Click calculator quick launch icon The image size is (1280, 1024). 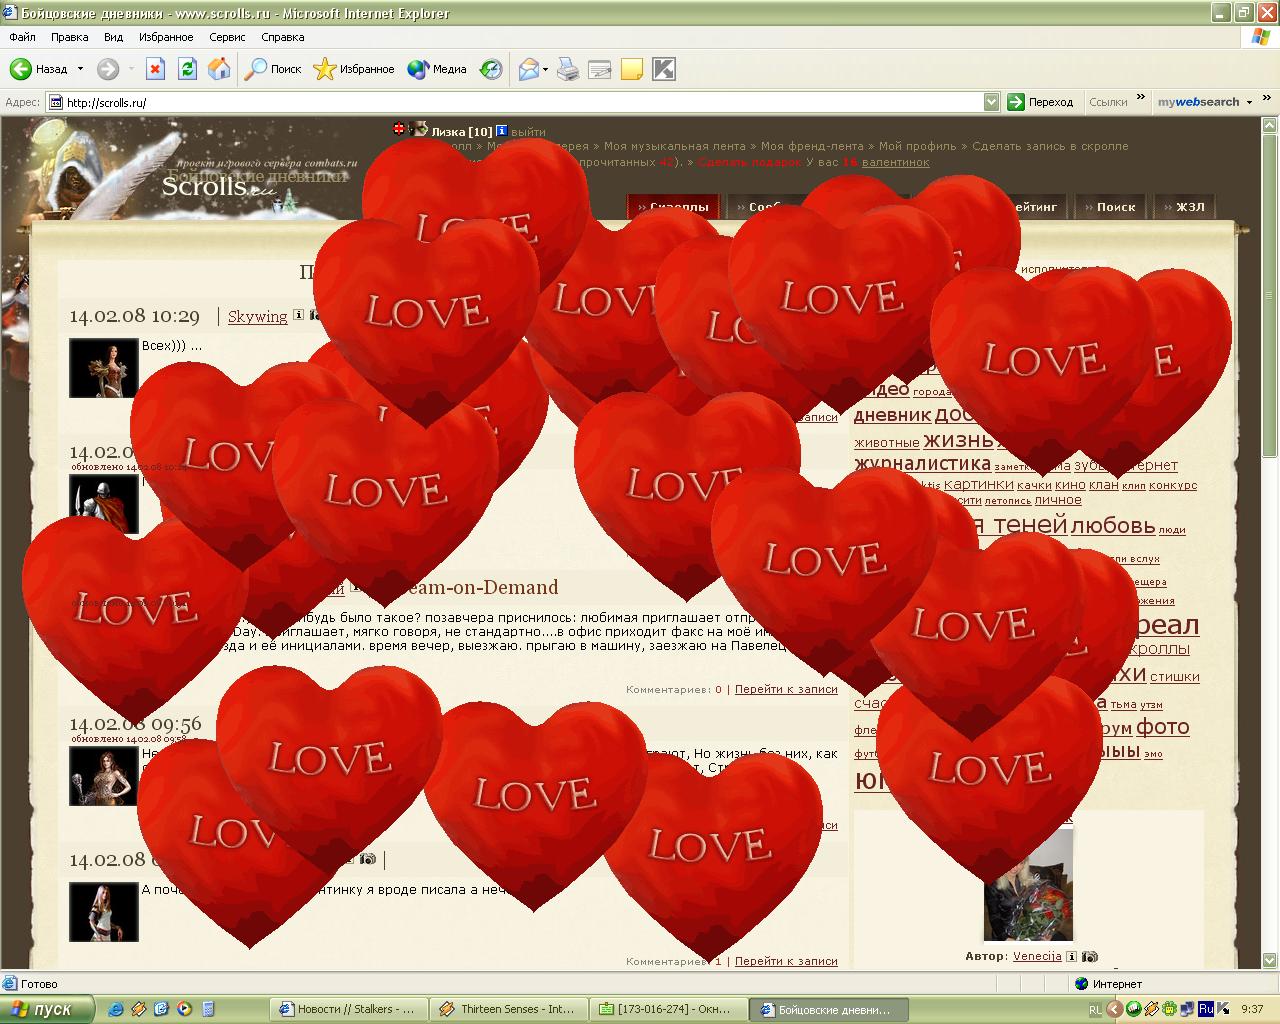pos(207,1009)
